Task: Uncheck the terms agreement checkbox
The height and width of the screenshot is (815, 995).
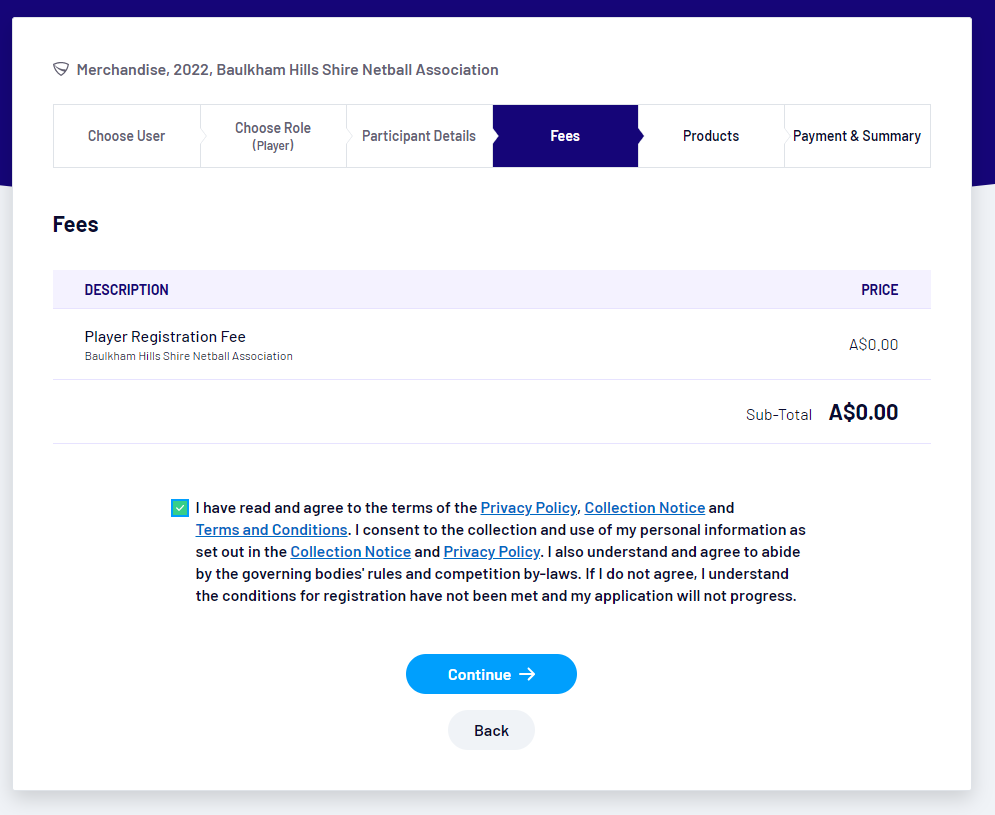Action: tap(180, 508)
